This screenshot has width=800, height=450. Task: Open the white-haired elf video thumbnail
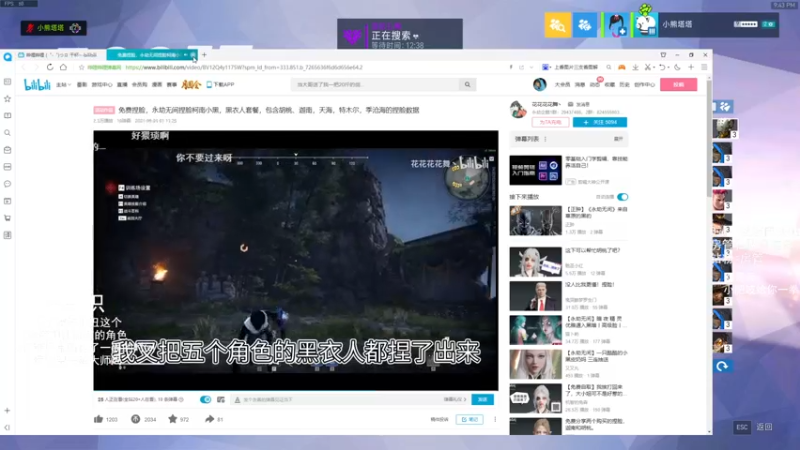(x=535, y=262)
